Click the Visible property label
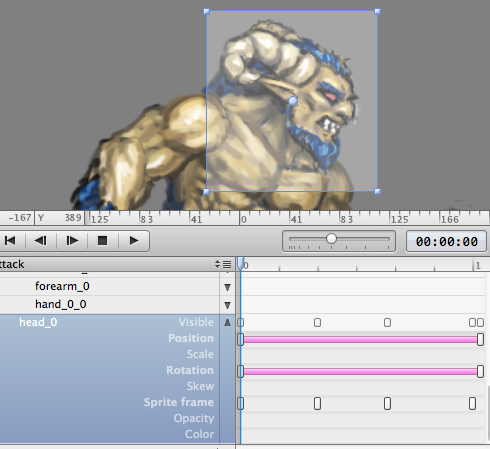The width and height of the screenshot is (490, 449). coord(196,322)
